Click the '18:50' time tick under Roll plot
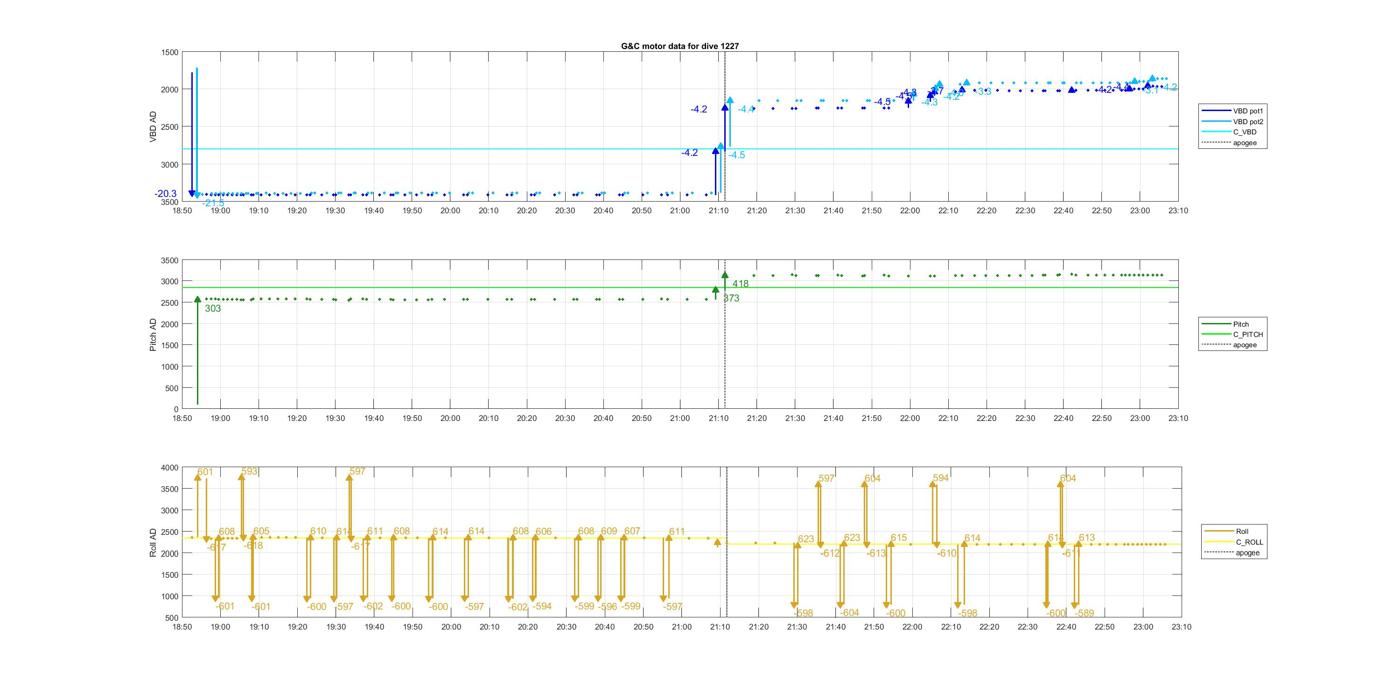Image resolution: width=1400 pixels, height=693 pixels. pos(183,627)
